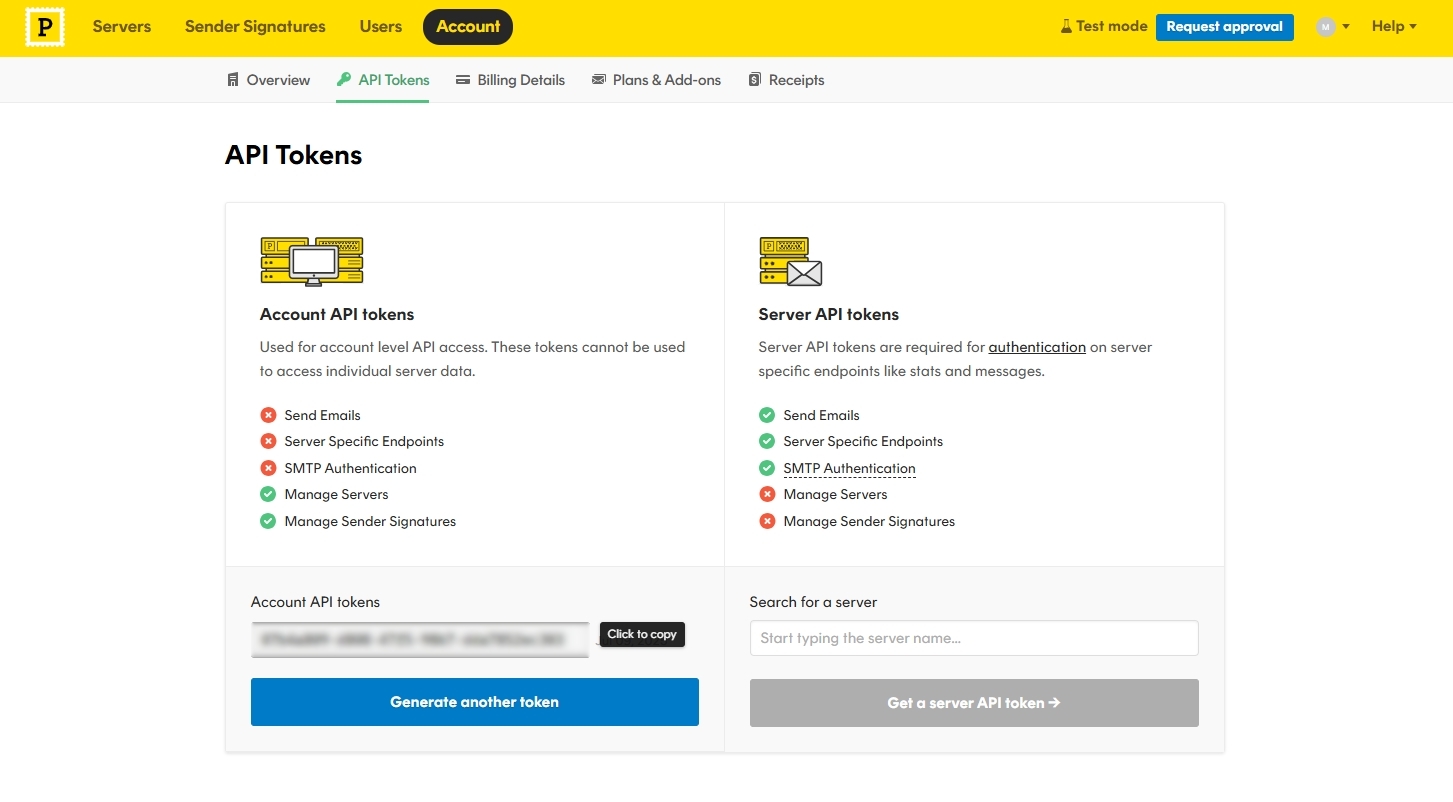The height and width of the screenshot is (802, 1453).
Task: Click the Test mode flask icon
Action: (1066, 27)
